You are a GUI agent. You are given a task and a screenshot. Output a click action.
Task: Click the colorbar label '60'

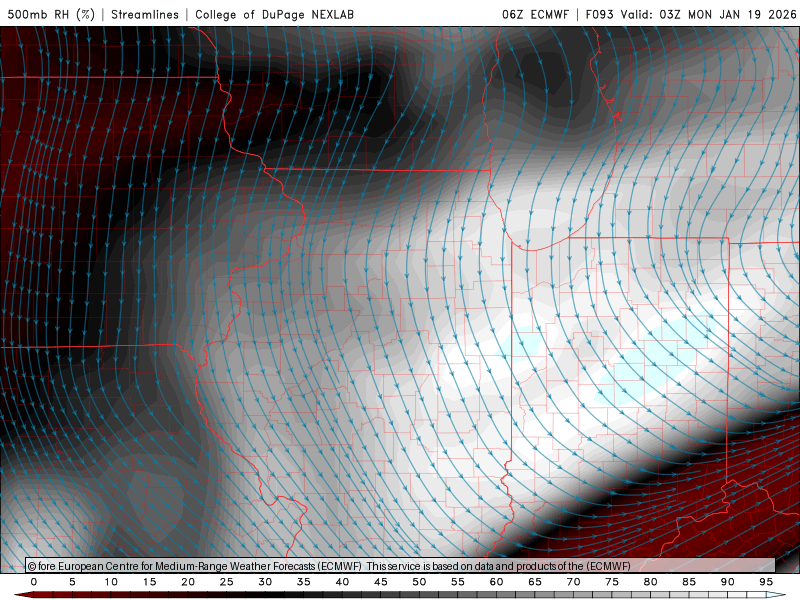[496, 582]
